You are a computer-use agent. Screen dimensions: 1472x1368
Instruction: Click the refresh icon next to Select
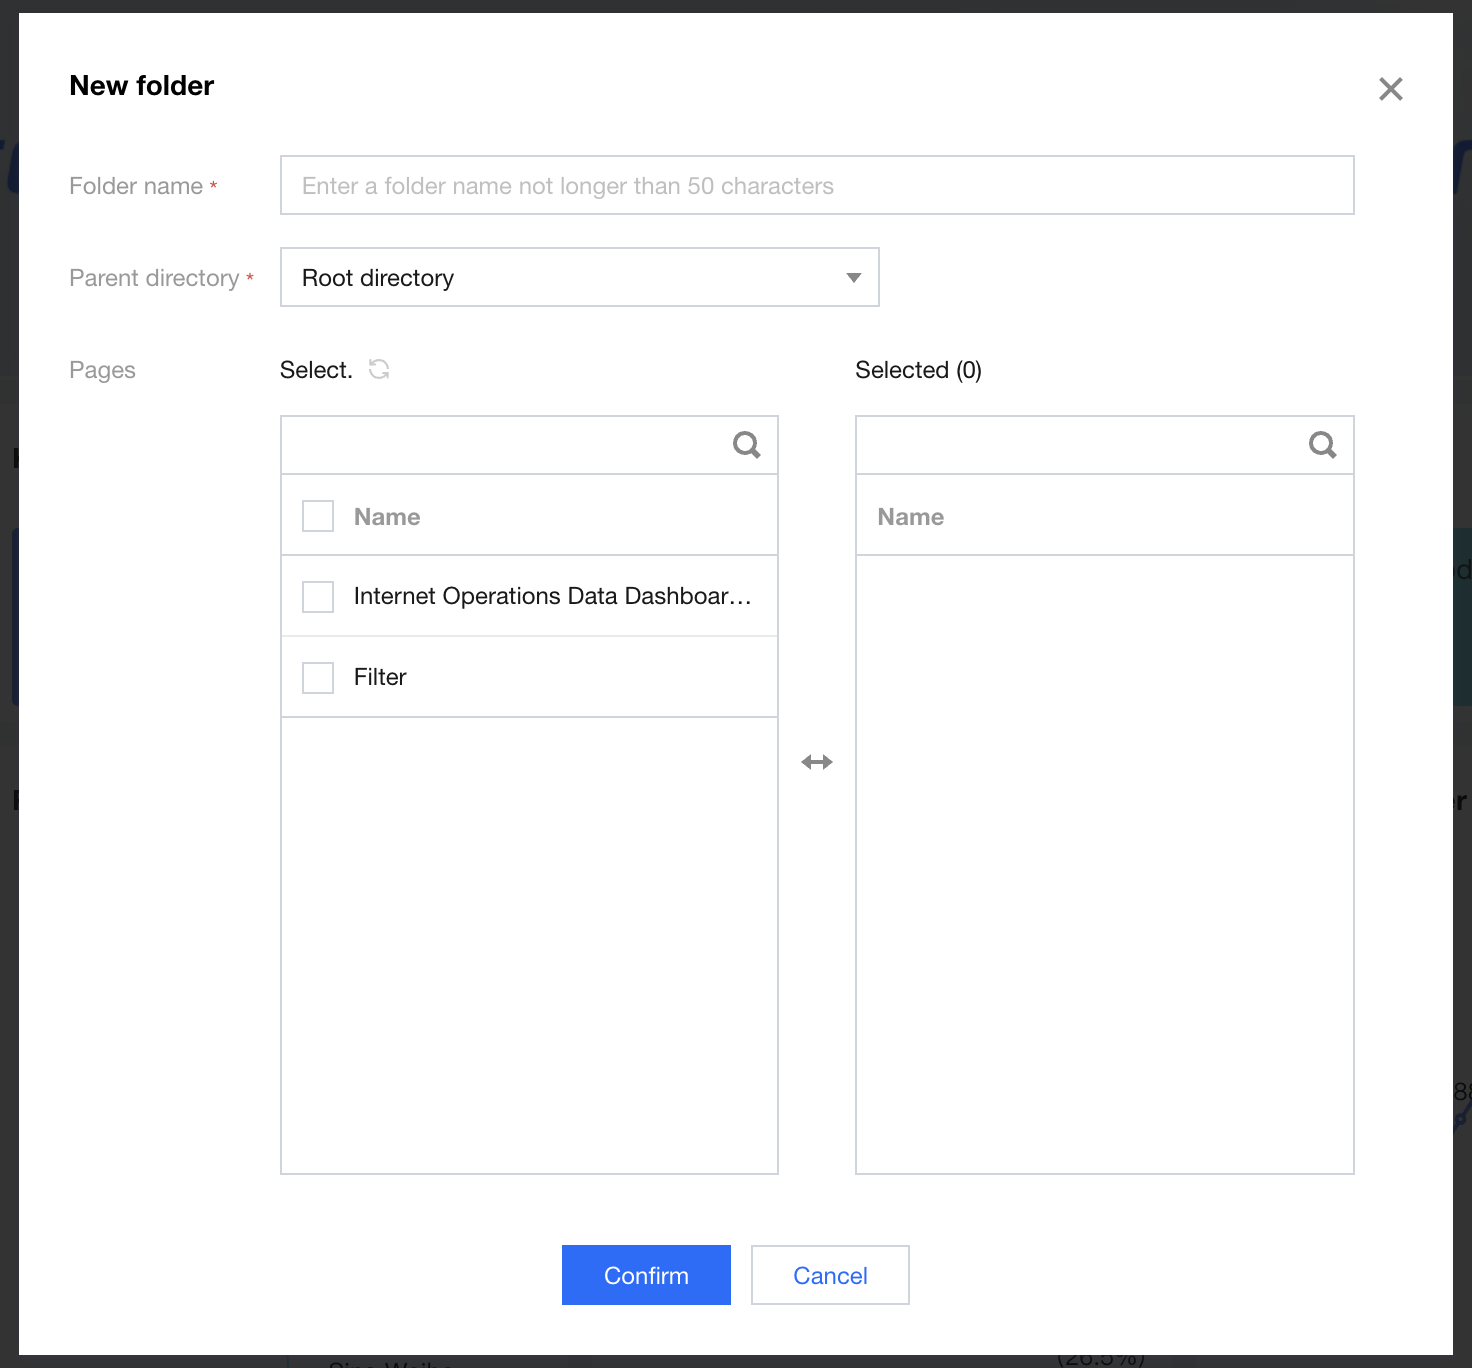pos(379,369)
